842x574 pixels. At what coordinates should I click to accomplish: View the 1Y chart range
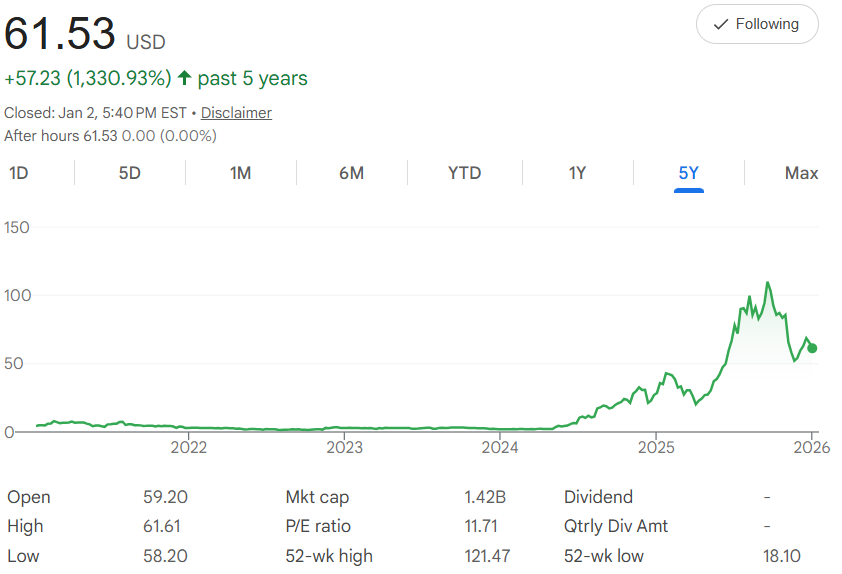[x=577, y=173]
